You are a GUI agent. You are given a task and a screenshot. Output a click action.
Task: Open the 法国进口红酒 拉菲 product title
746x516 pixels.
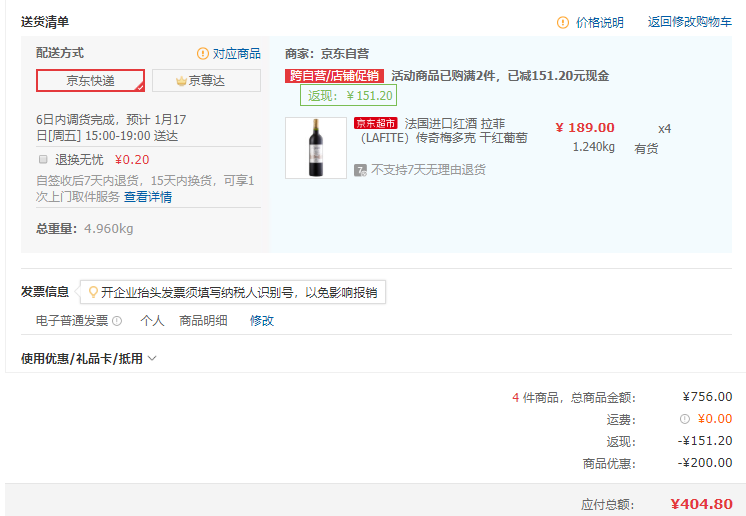tap(443, 131)
